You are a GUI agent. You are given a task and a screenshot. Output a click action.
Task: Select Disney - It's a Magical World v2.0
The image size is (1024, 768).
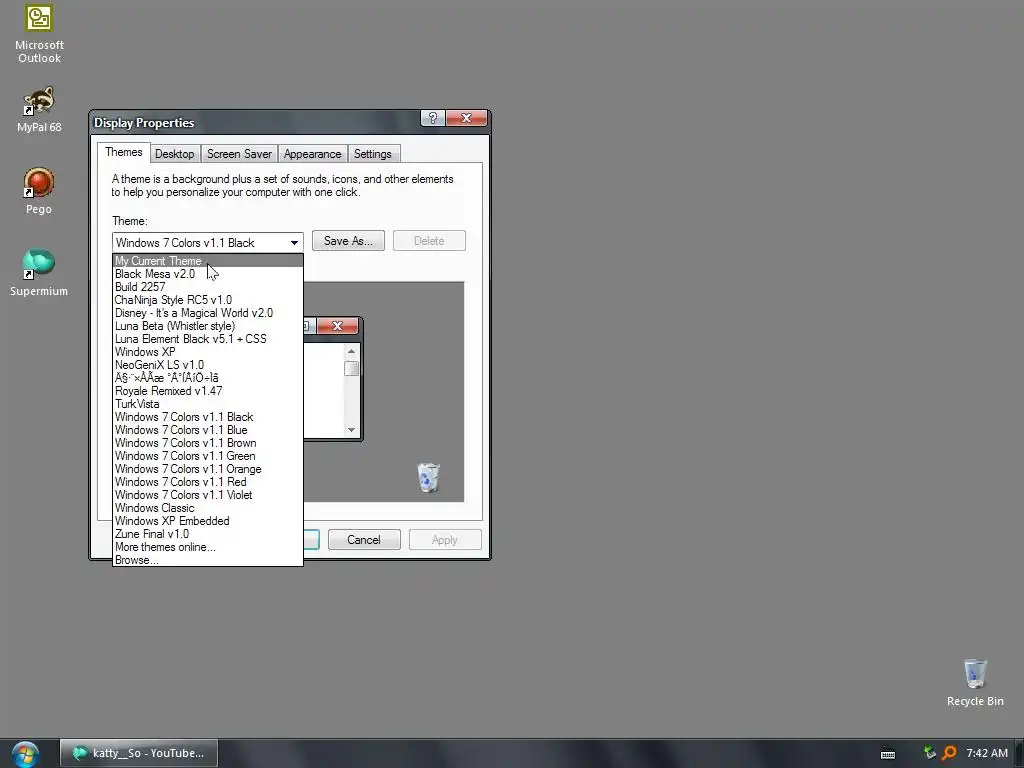point(208,313)
